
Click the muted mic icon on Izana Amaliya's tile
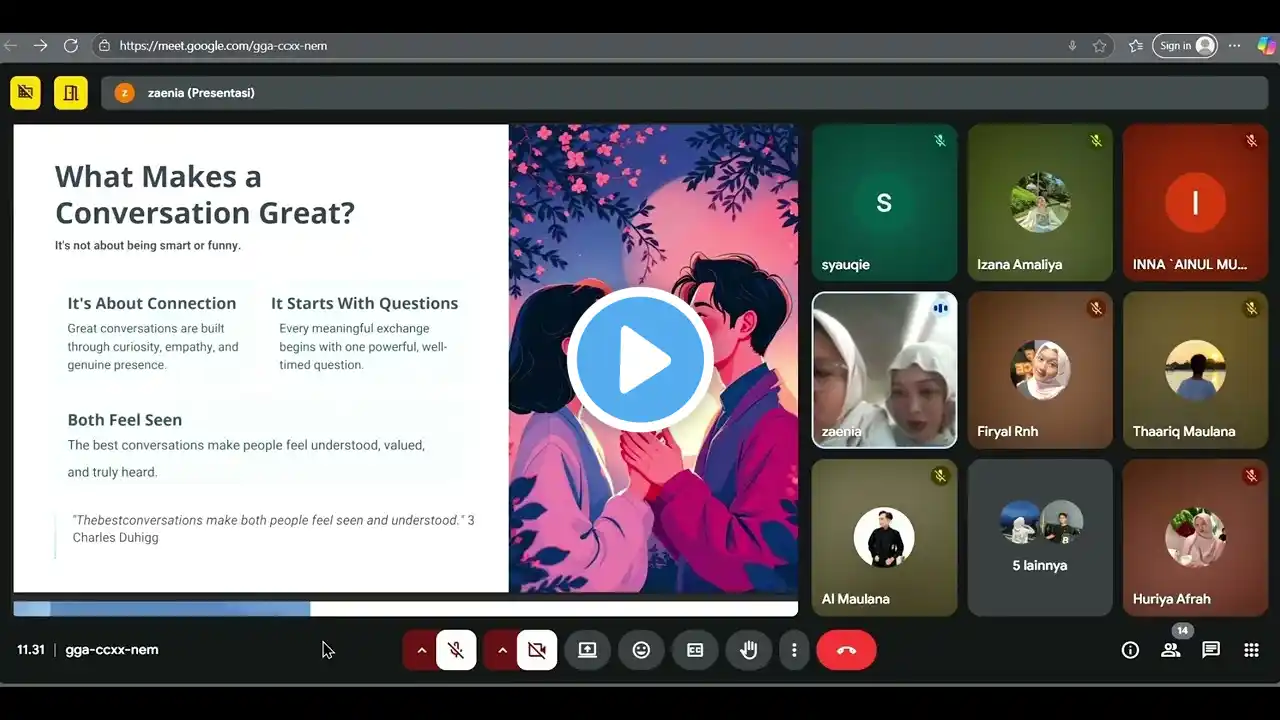pyautogui.click(x=1096, y=141)
